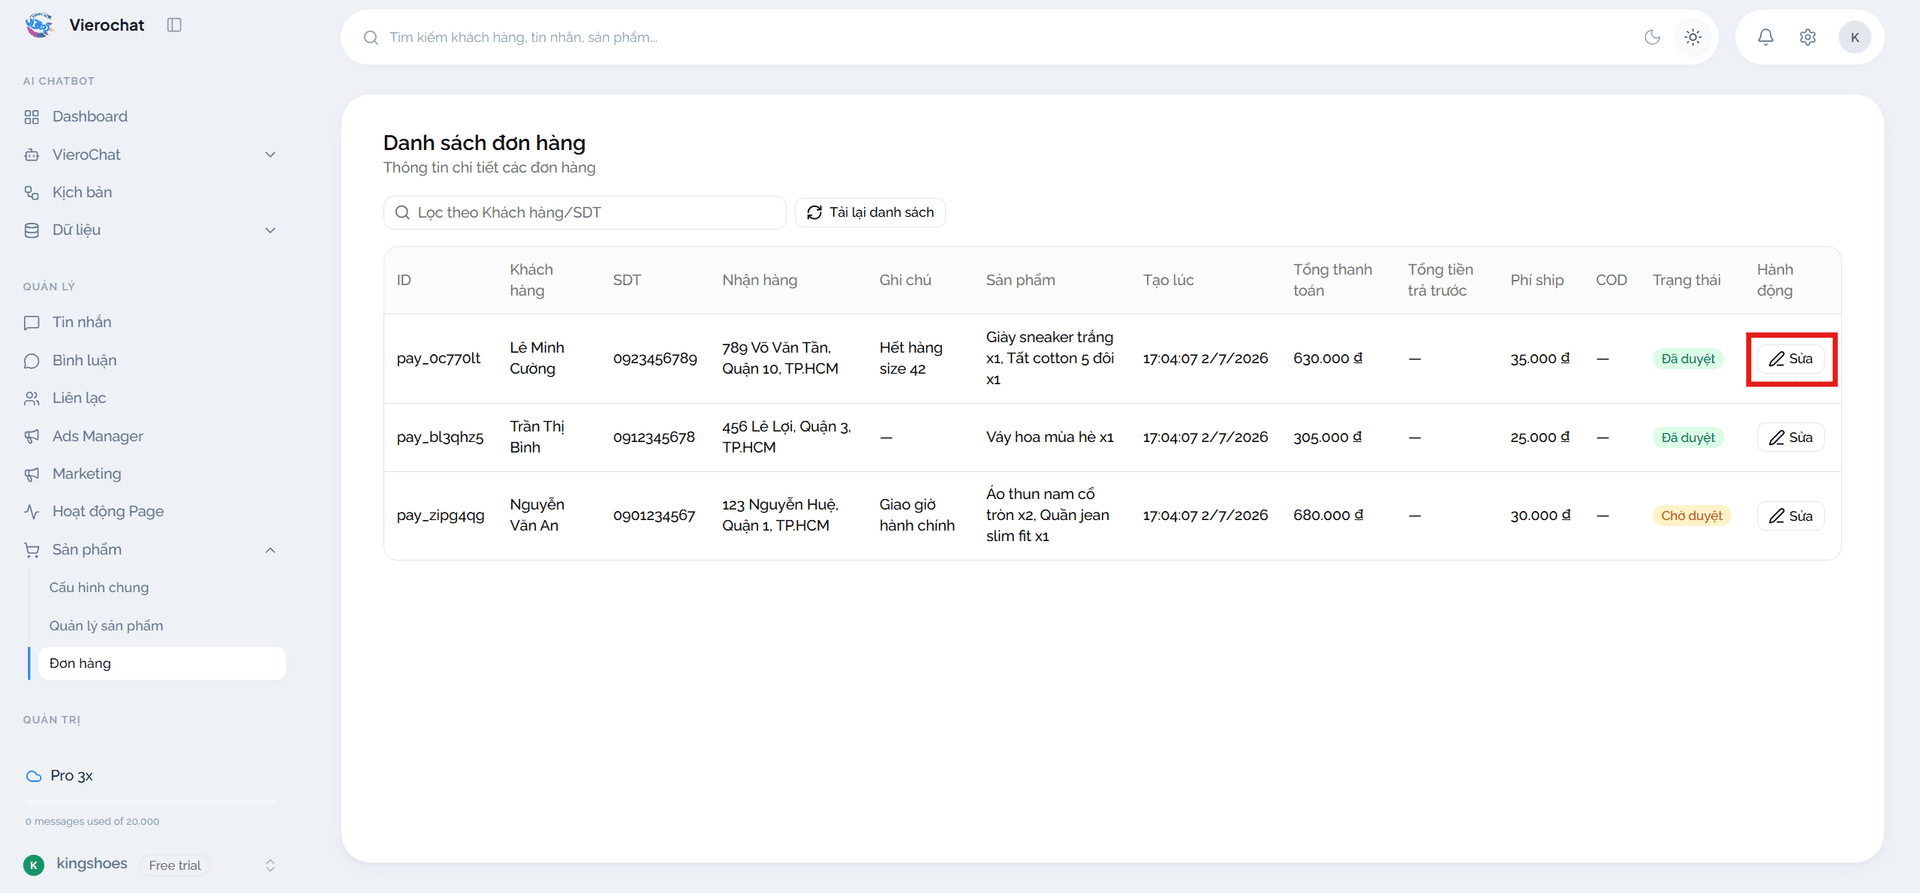Switch to dark mode moon icon
This screenshot has width=1920, height=893.
point(1652,37)
